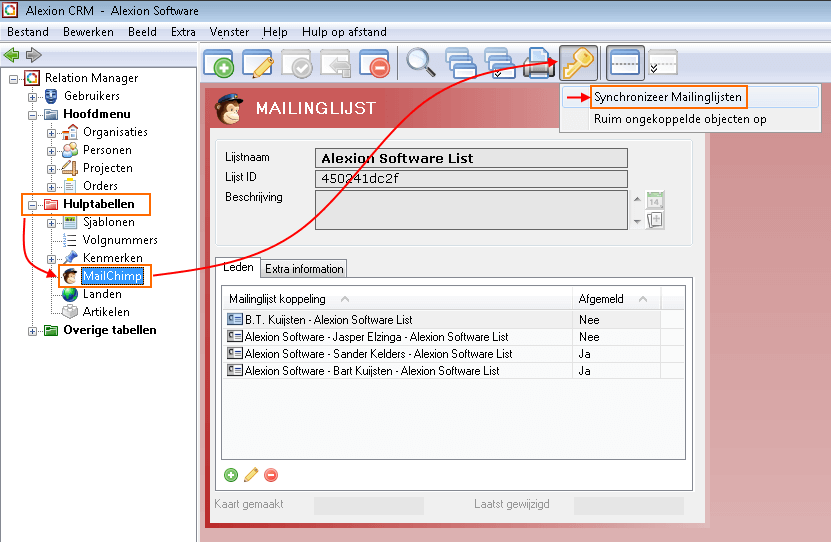Select Organisaties in the tree
Screen dimensions: 831x542
[116, 132]
